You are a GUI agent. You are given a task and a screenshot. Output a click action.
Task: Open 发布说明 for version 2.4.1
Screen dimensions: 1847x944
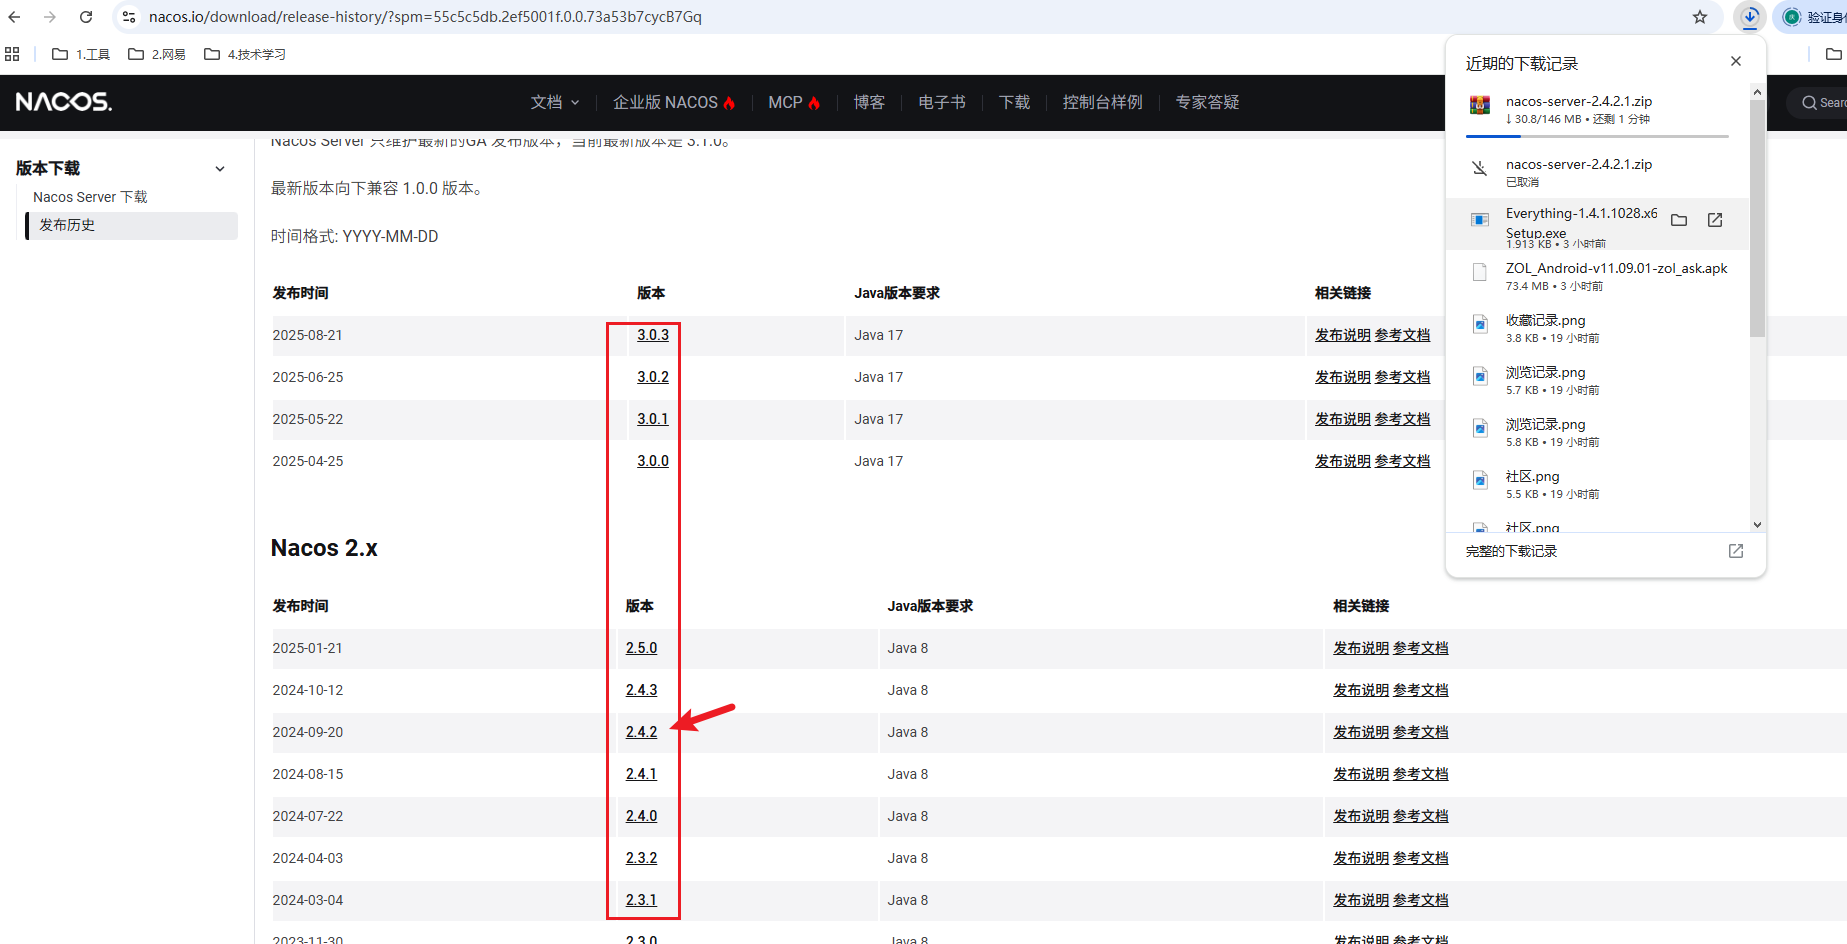click(x=1361, y=774)
